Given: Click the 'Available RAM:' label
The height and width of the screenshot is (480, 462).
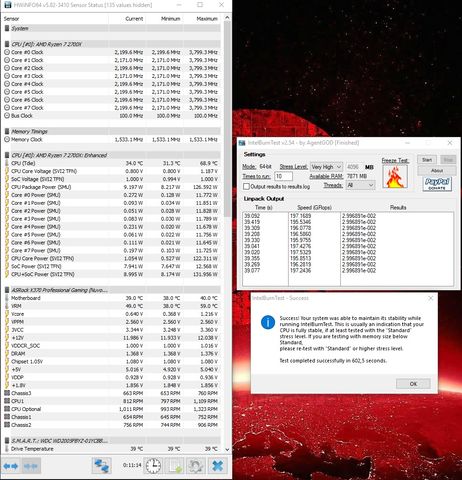Looking at the screenshot, I should [326, 176].
